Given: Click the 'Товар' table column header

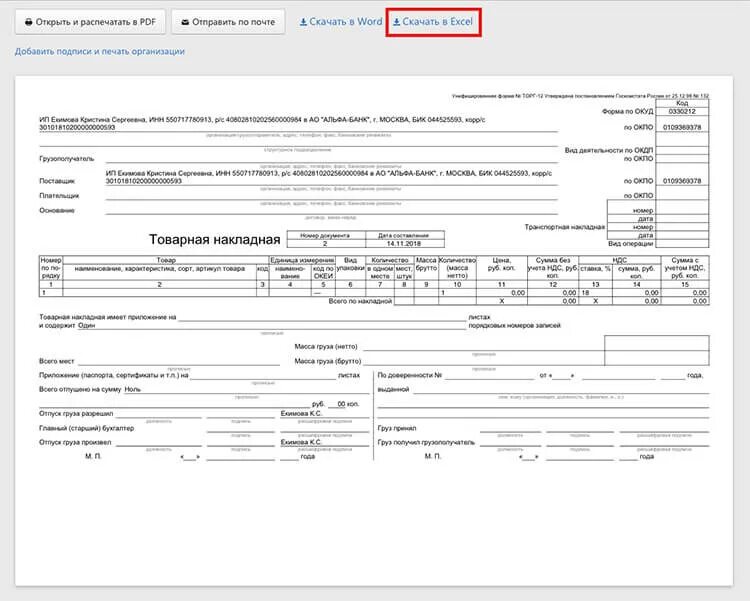Looking at the screenshot, I should tap(166, 260).
